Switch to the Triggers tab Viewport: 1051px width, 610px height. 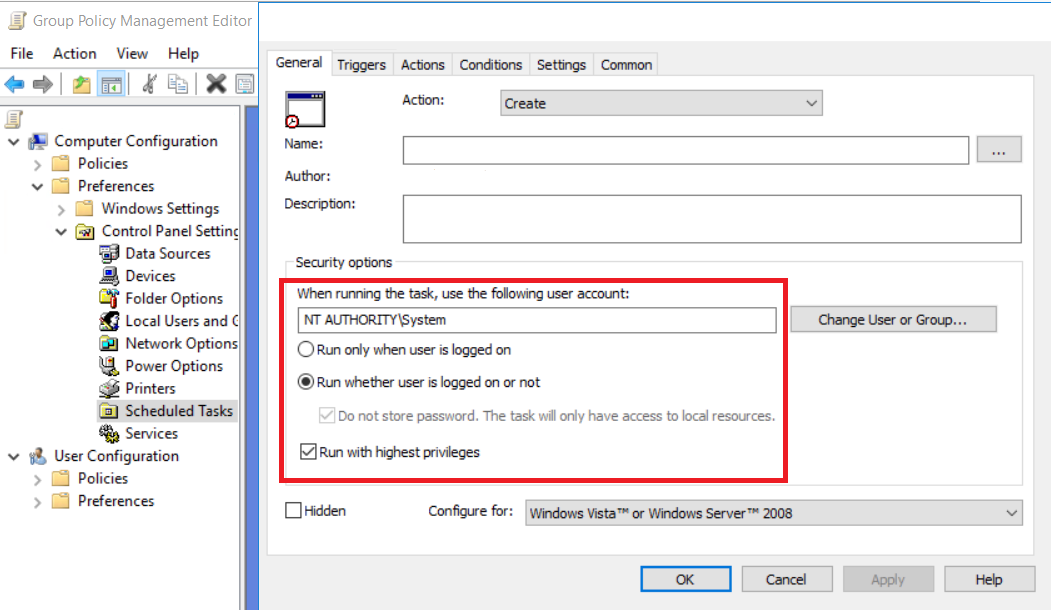pyautogui.click(x=361, y=65)
